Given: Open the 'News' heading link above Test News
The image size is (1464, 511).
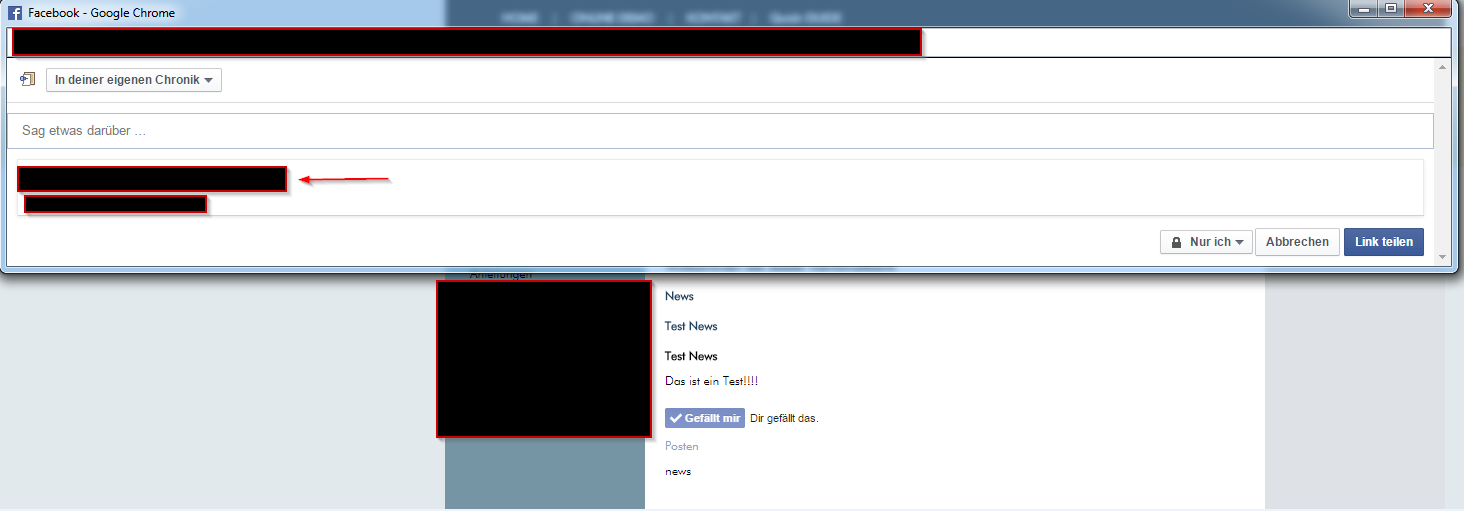Looking at the screenshot, I should pos(679,296).
